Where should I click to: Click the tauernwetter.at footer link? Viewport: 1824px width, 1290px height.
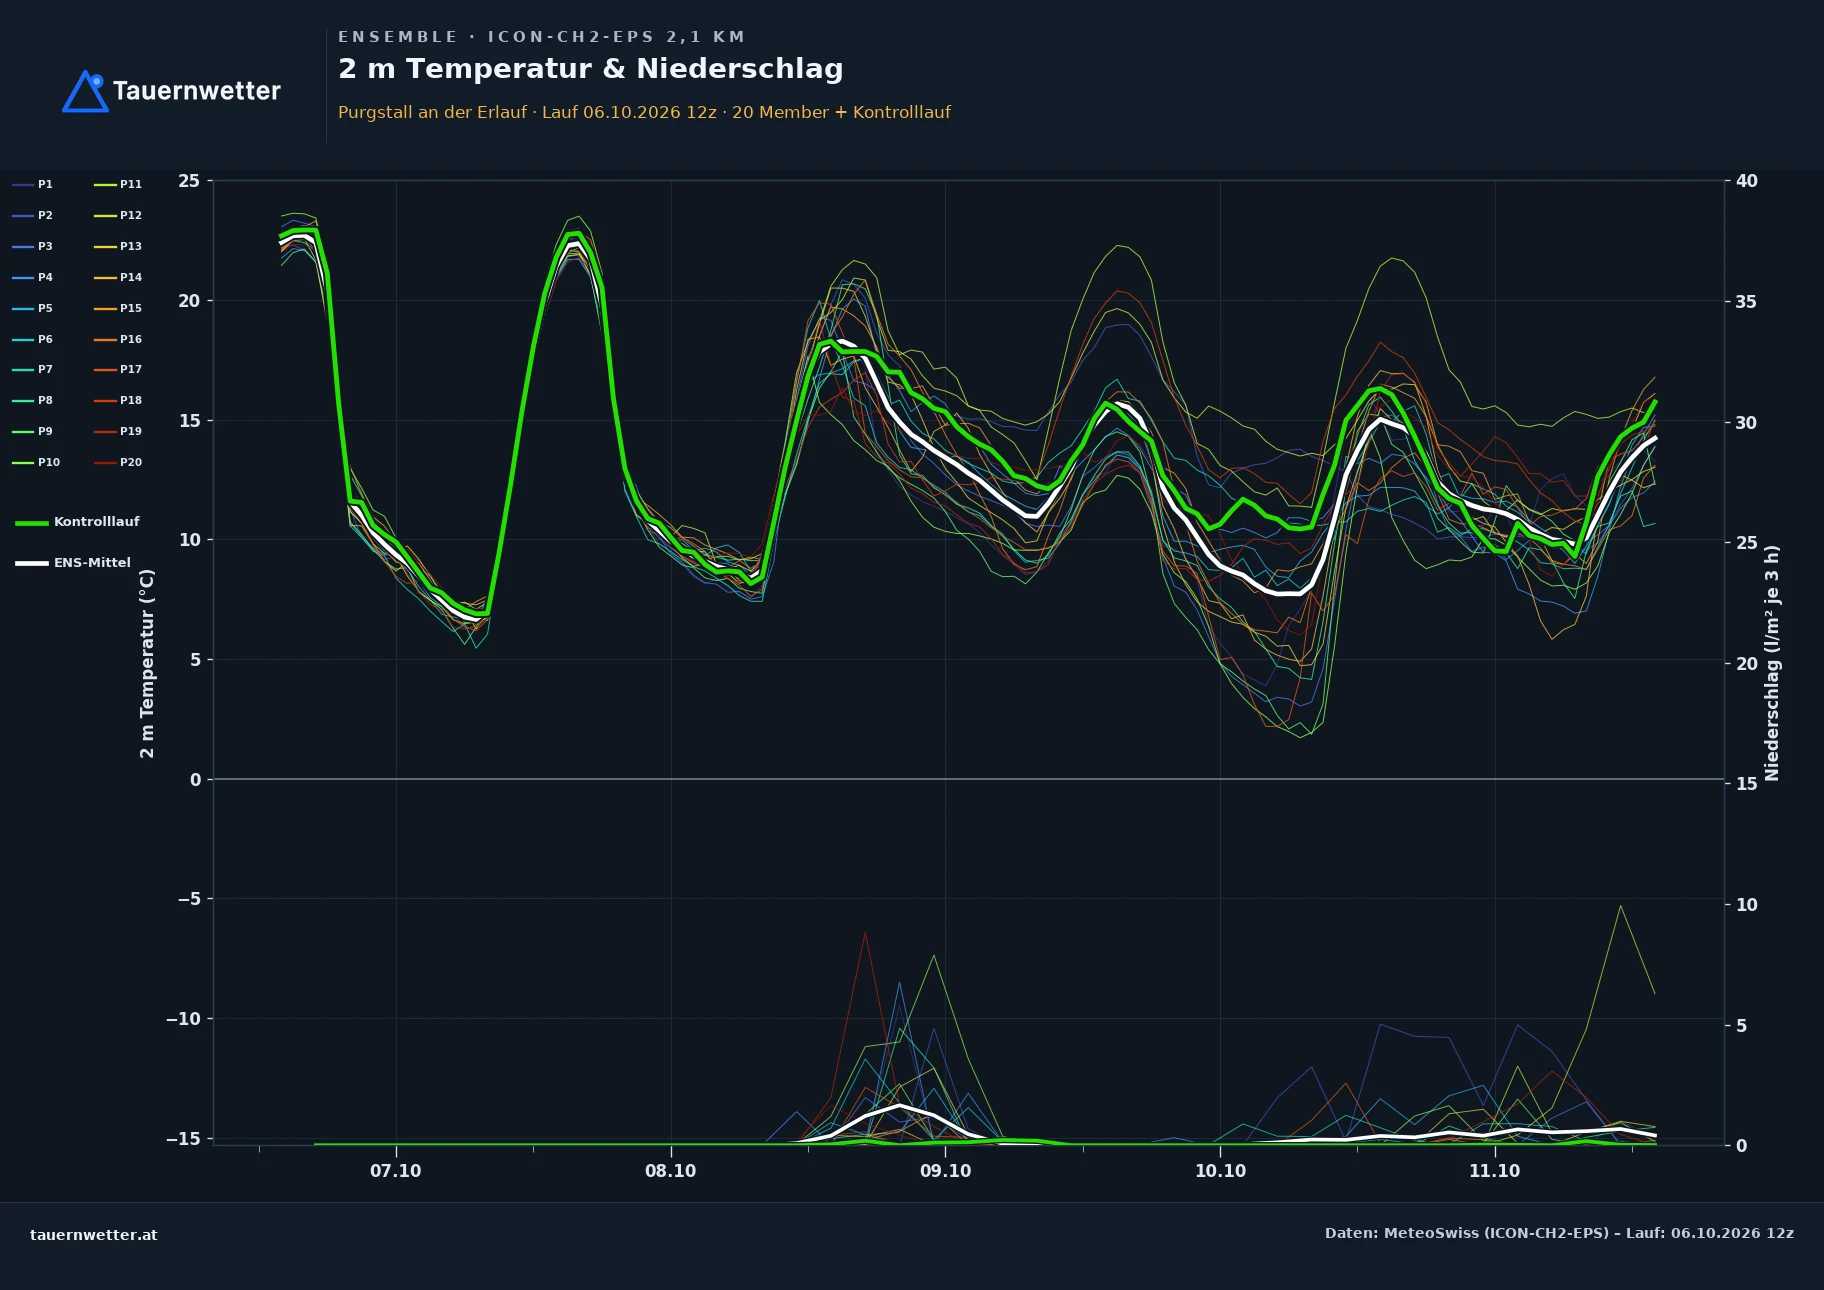pos(94,1235)
